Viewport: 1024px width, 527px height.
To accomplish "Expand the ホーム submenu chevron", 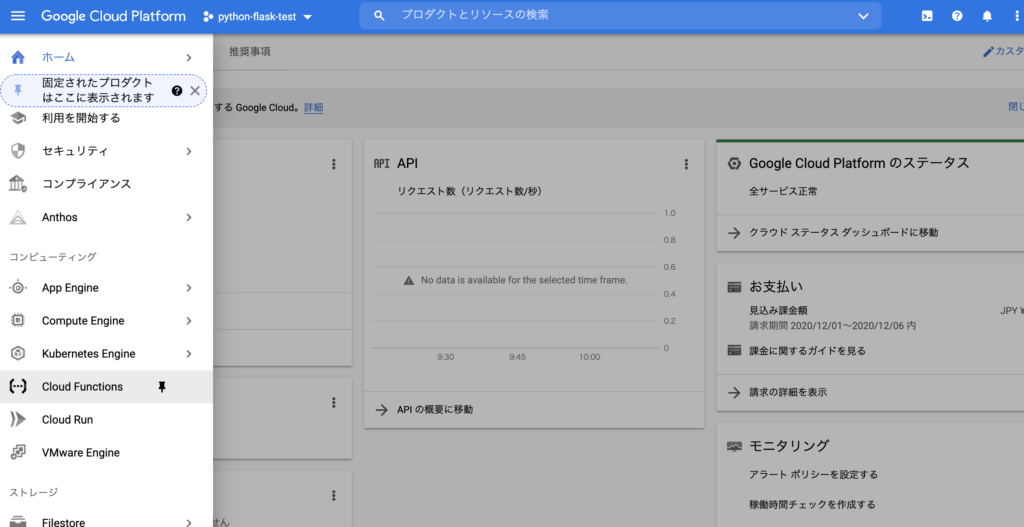I will (x=189, y=58).
